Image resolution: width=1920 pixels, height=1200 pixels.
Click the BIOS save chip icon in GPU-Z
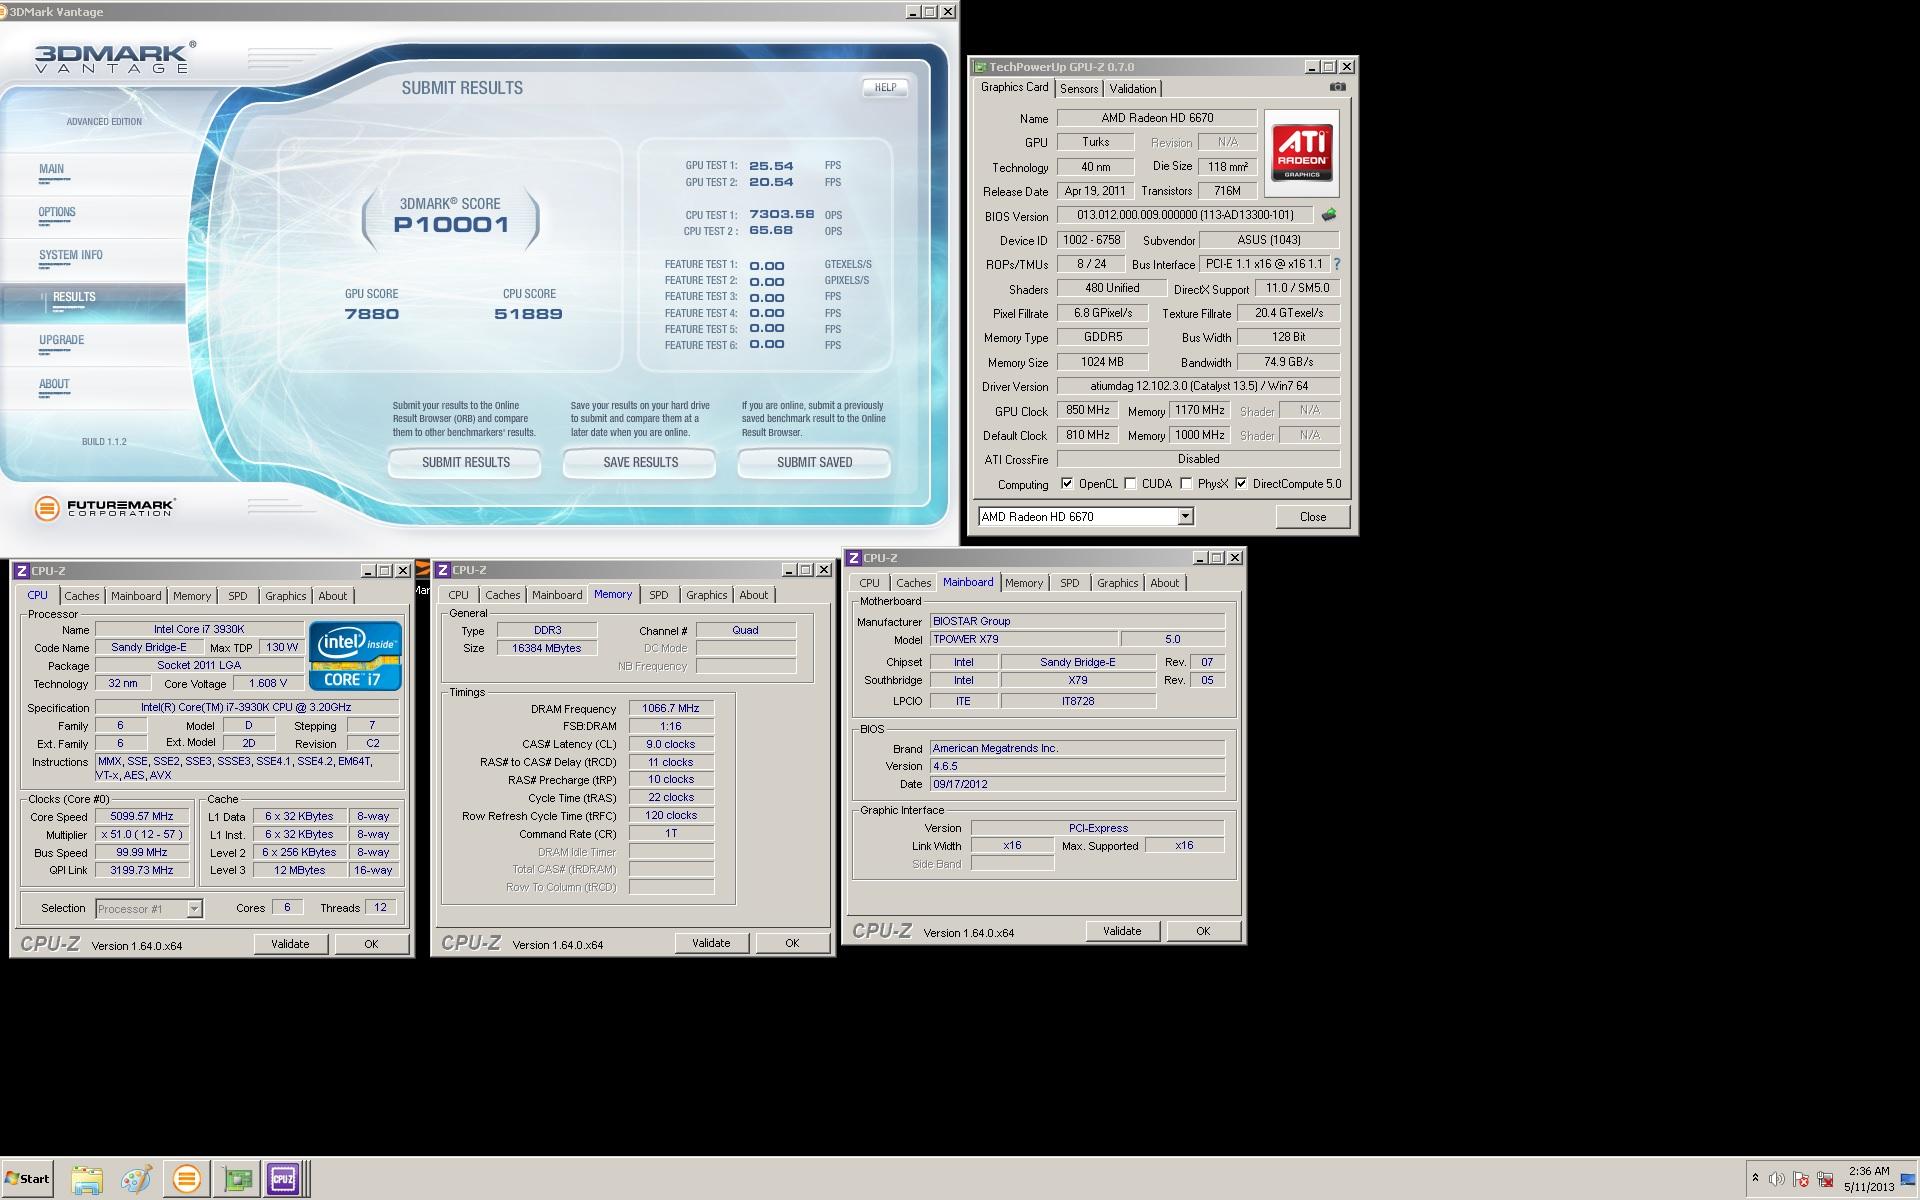(x=1329, y=215)
